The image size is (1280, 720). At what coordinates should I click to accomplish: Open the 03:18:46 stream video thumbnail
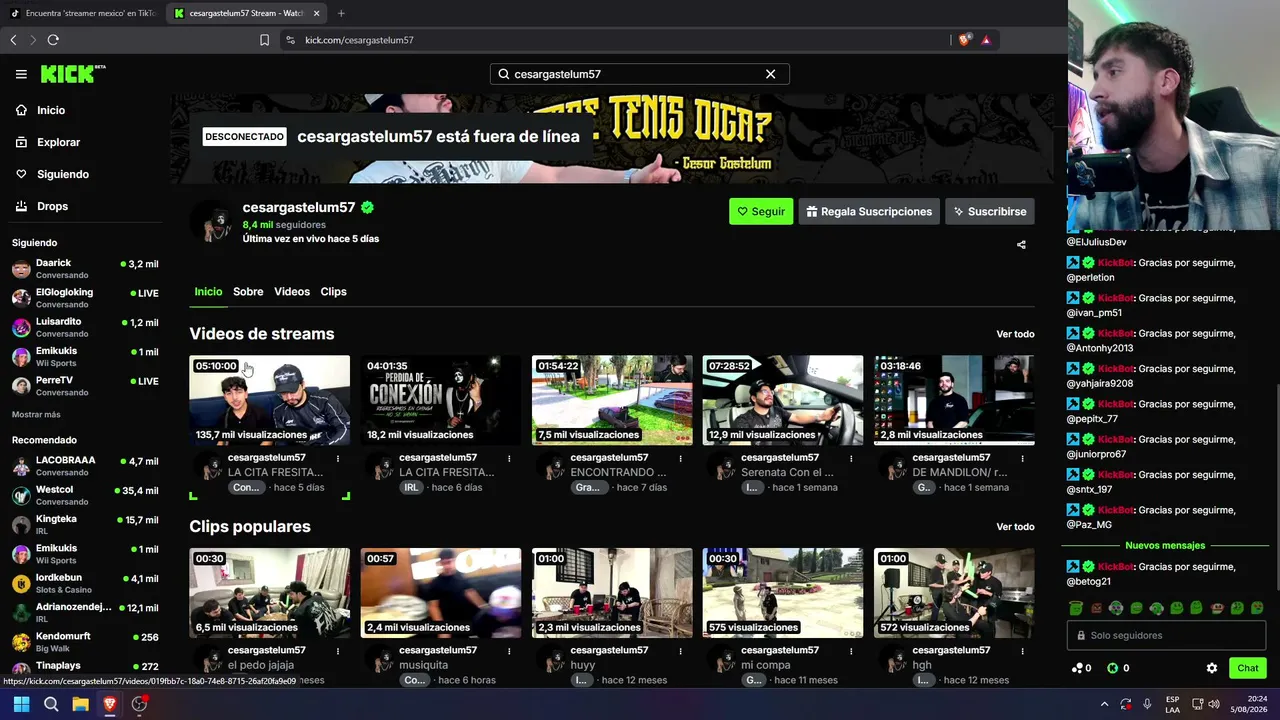954,400
